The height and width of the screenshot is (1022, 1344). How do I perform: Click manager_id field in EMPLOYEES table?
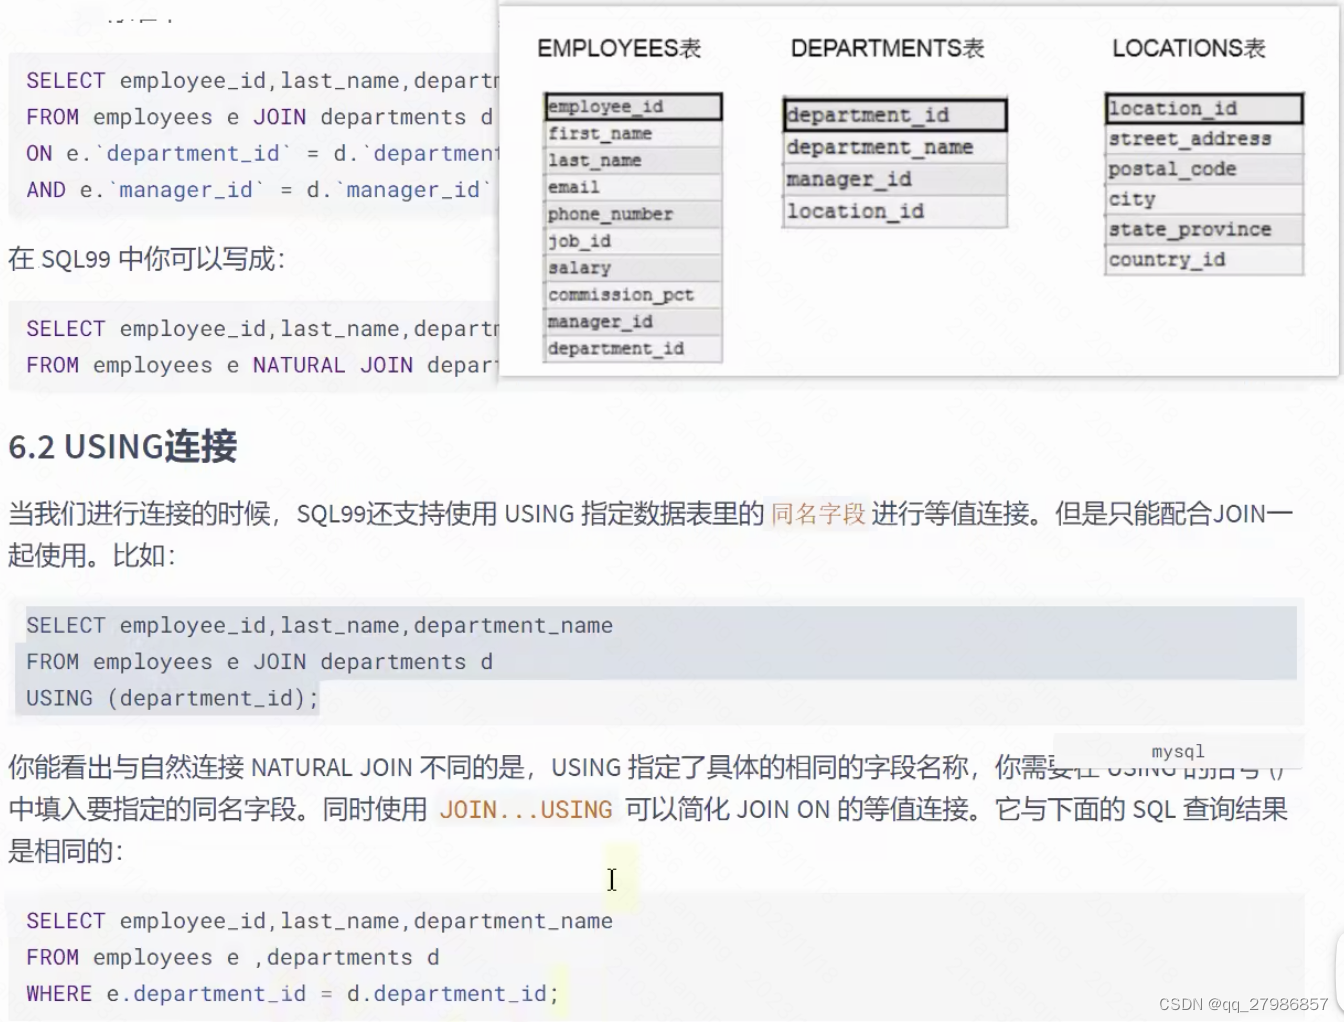(633, 322)
